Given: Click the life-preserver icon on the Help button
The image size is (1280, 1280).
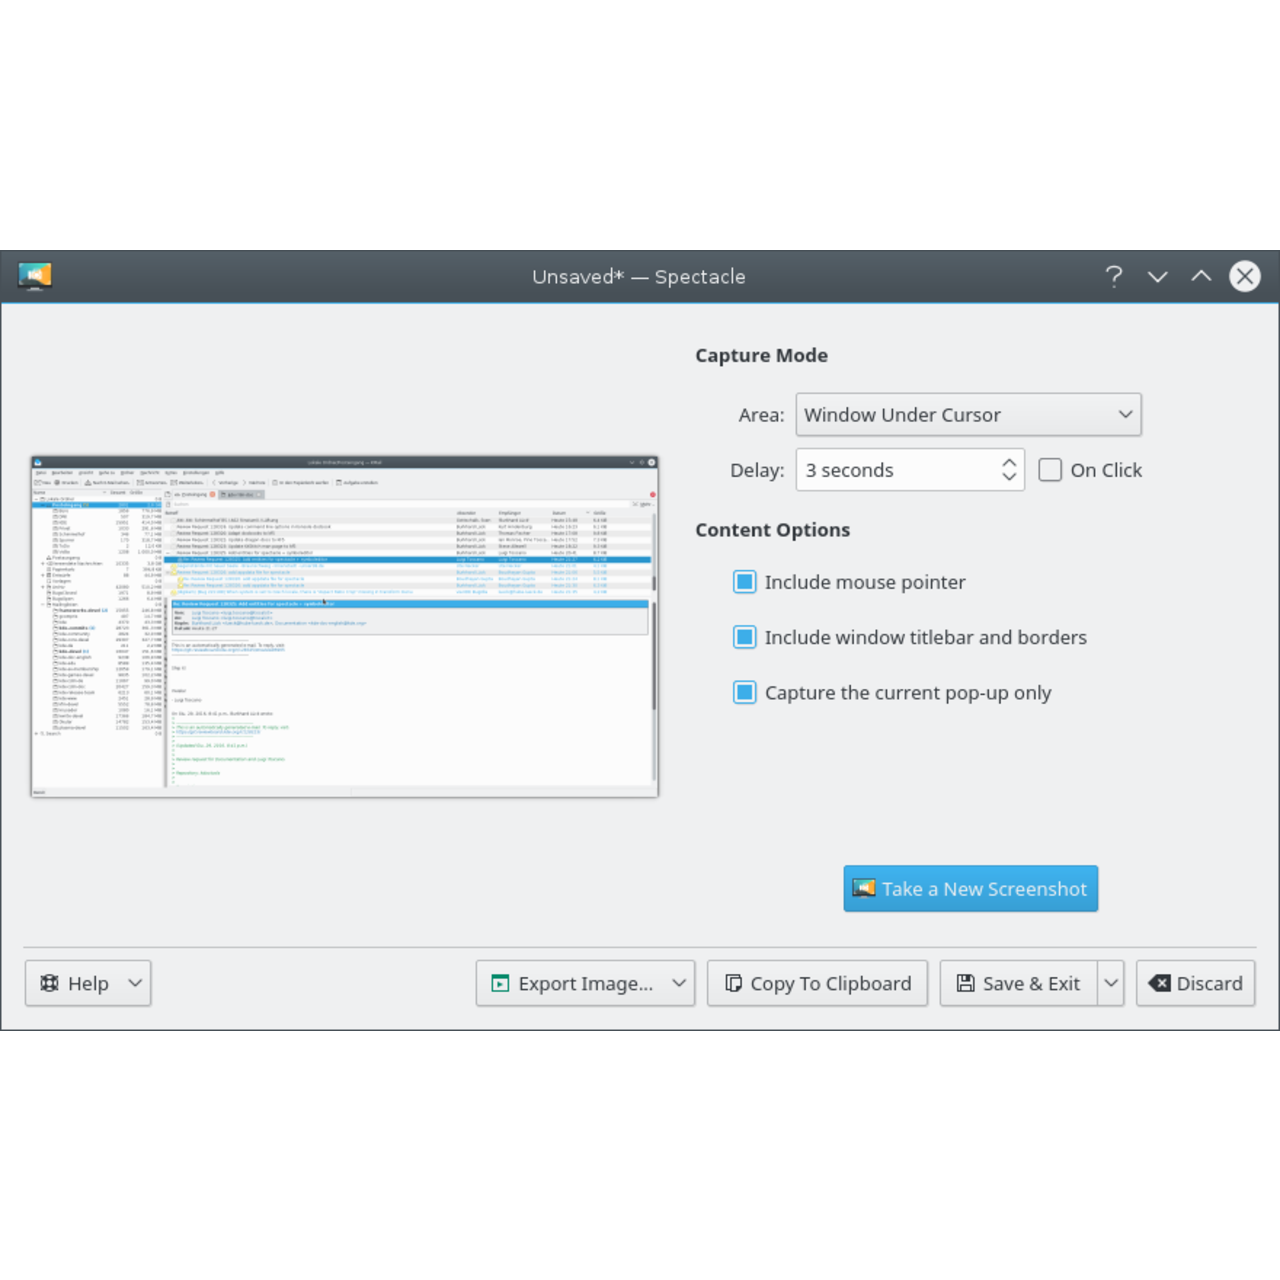Looking at the screenshot, I should 48,983.
